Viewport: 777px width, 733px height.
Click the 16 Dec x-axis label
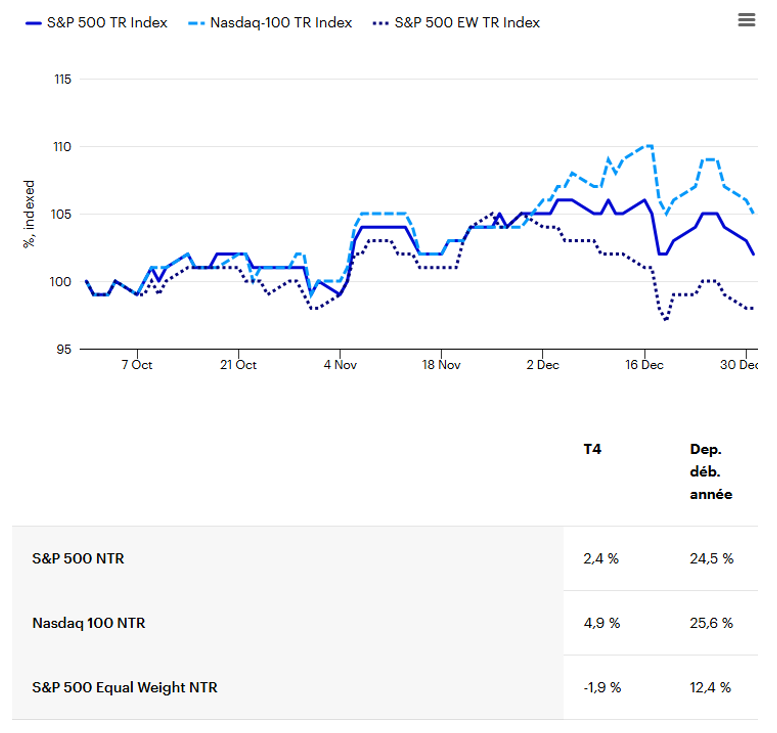click(x=644, y=365)
